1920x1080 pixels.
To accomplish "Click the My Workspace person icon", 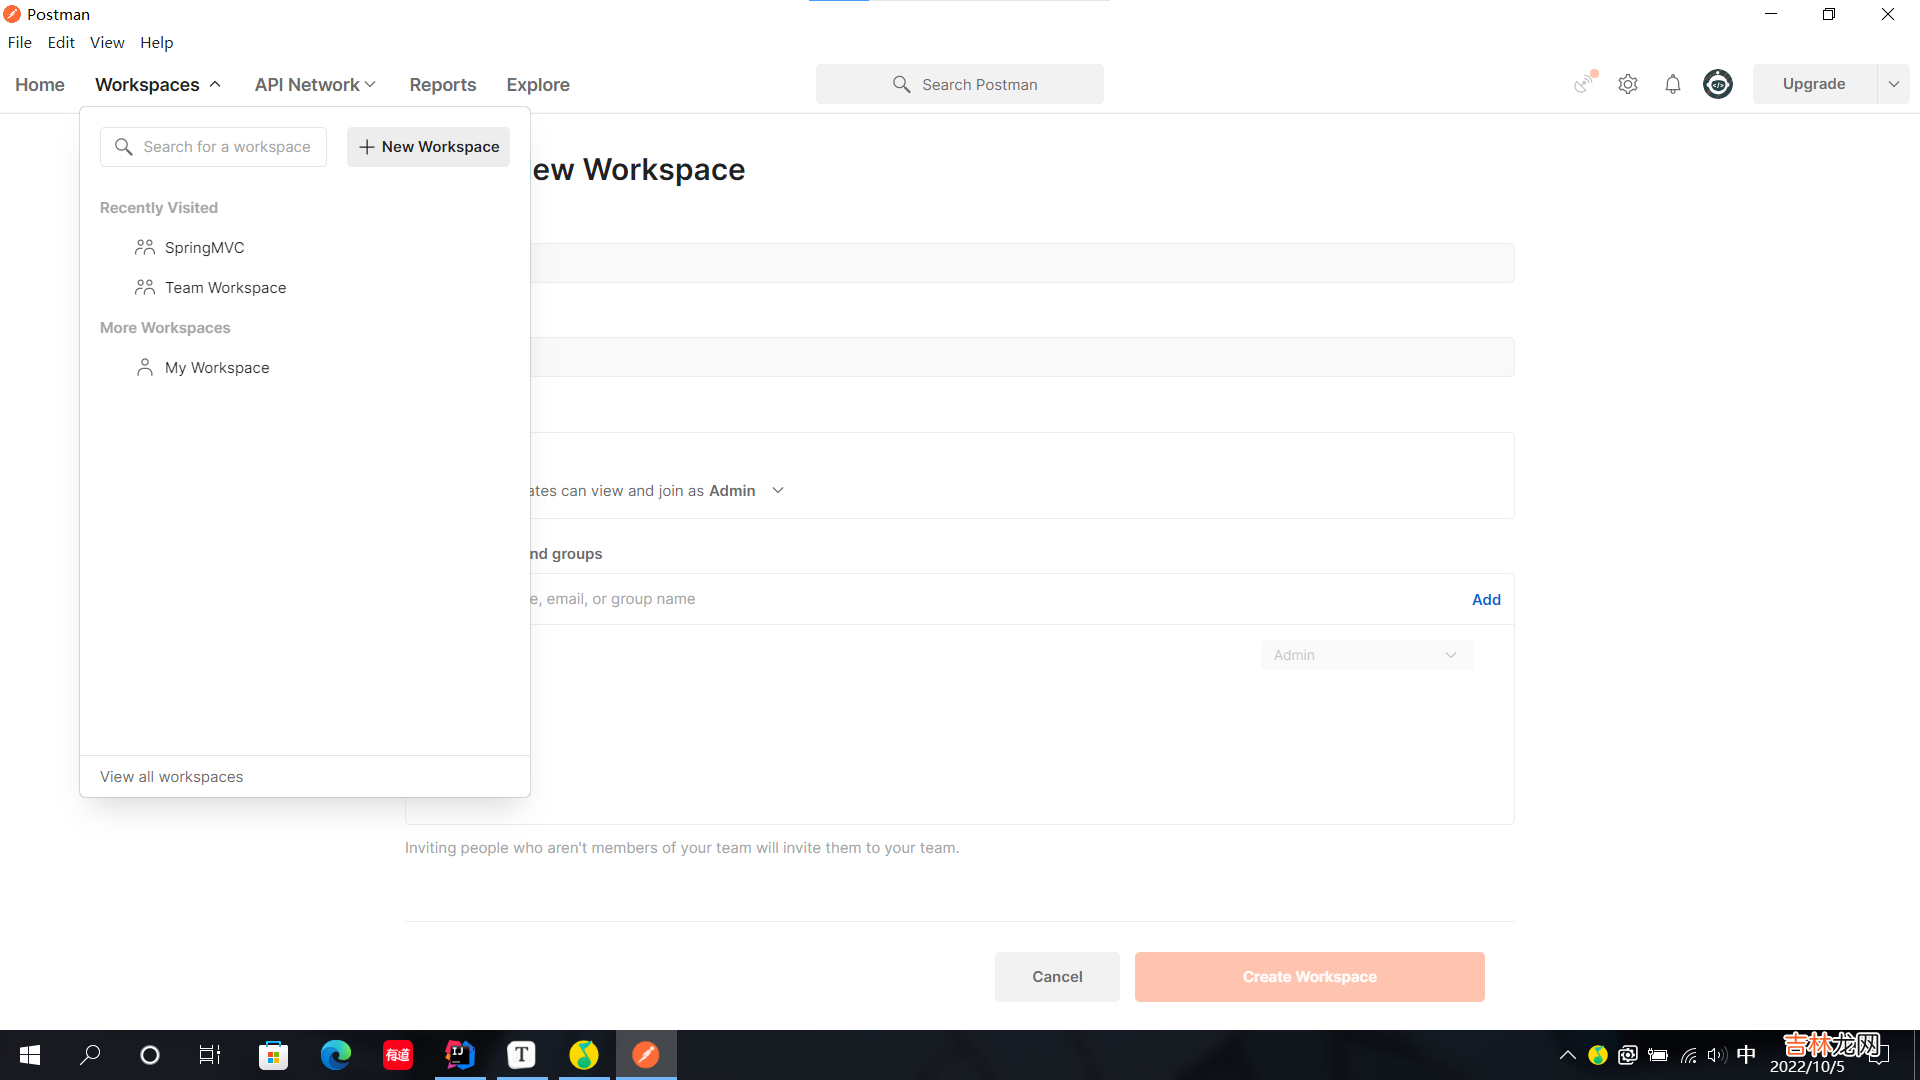I will [145, 367].
